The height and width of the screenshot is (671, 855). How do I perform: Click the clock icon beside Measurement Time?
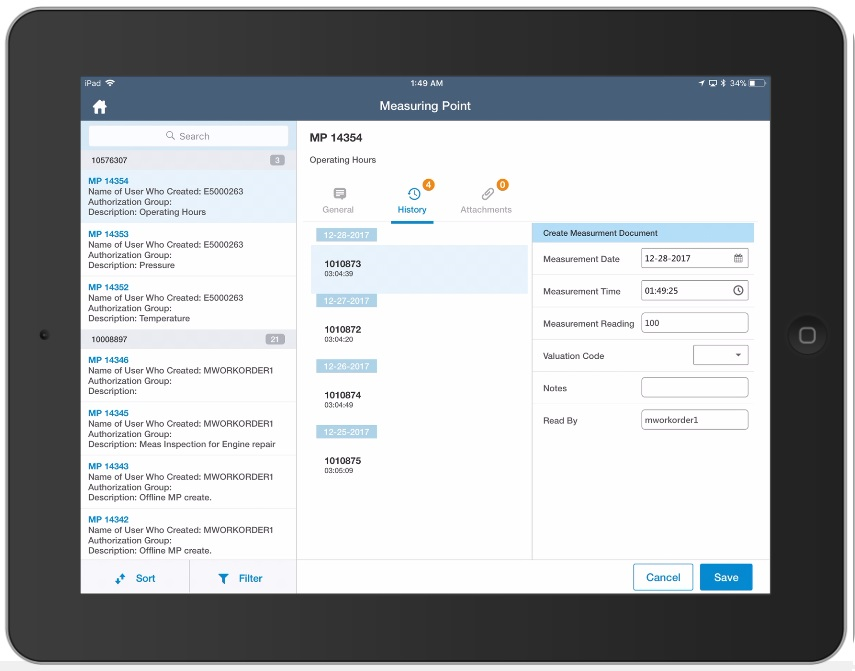737,290
